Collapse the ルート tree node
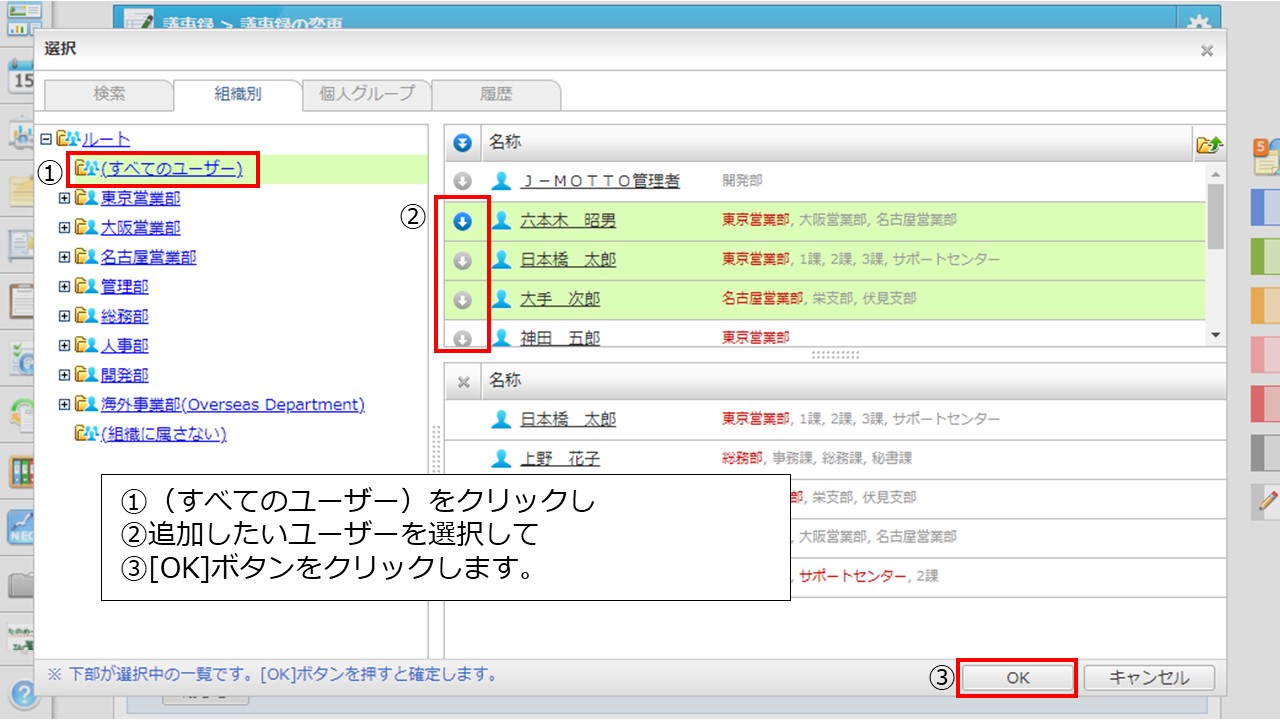1280x720 pixels. pos(45,139)
